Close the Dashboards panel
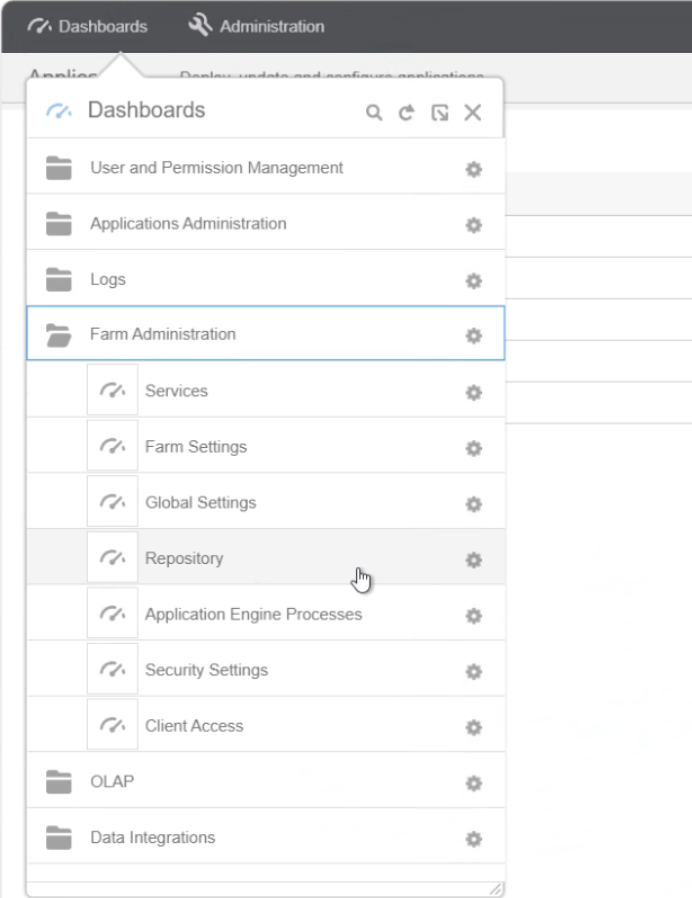Screen dimensions: 692x898 click(473, 112)
